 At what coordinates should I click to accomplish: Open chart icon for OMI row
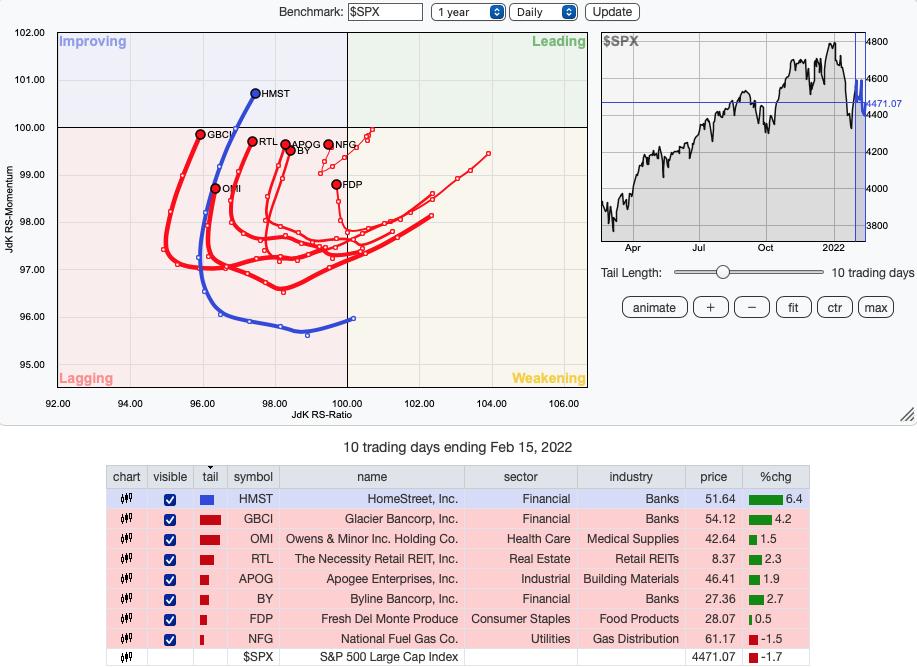click(x=126, y=538)
